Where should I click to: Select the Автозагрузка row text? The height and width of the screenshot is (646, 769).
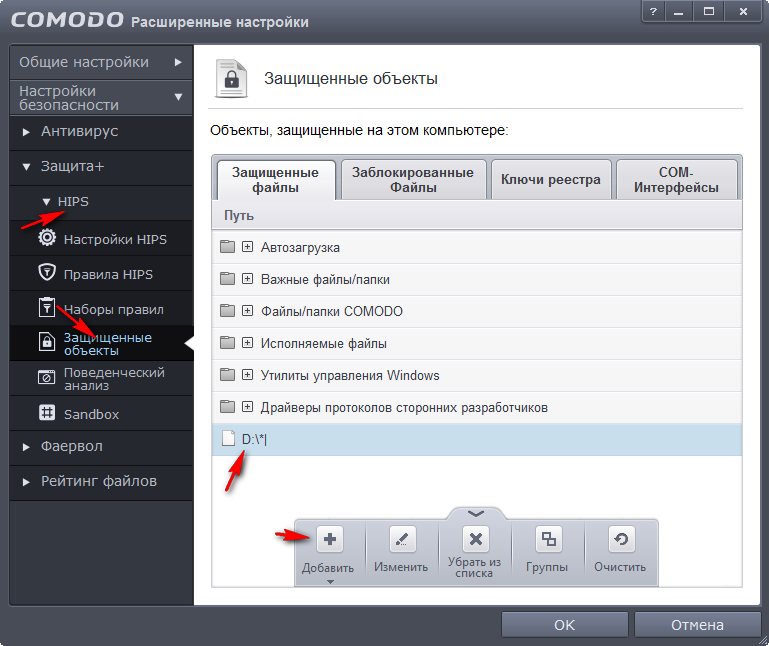300,247
